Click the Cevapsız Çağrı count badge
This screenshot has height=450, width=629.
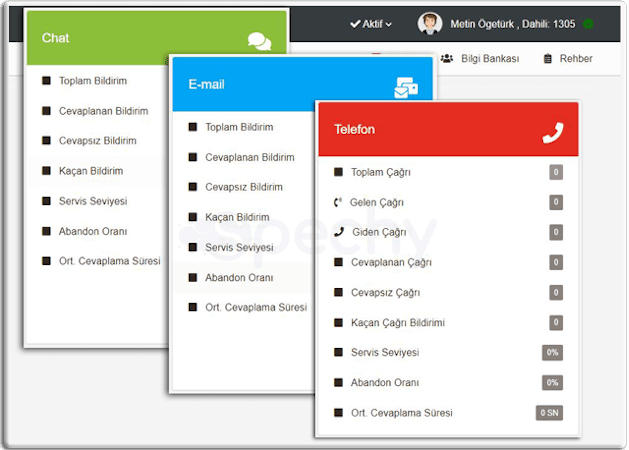(556, 292)
